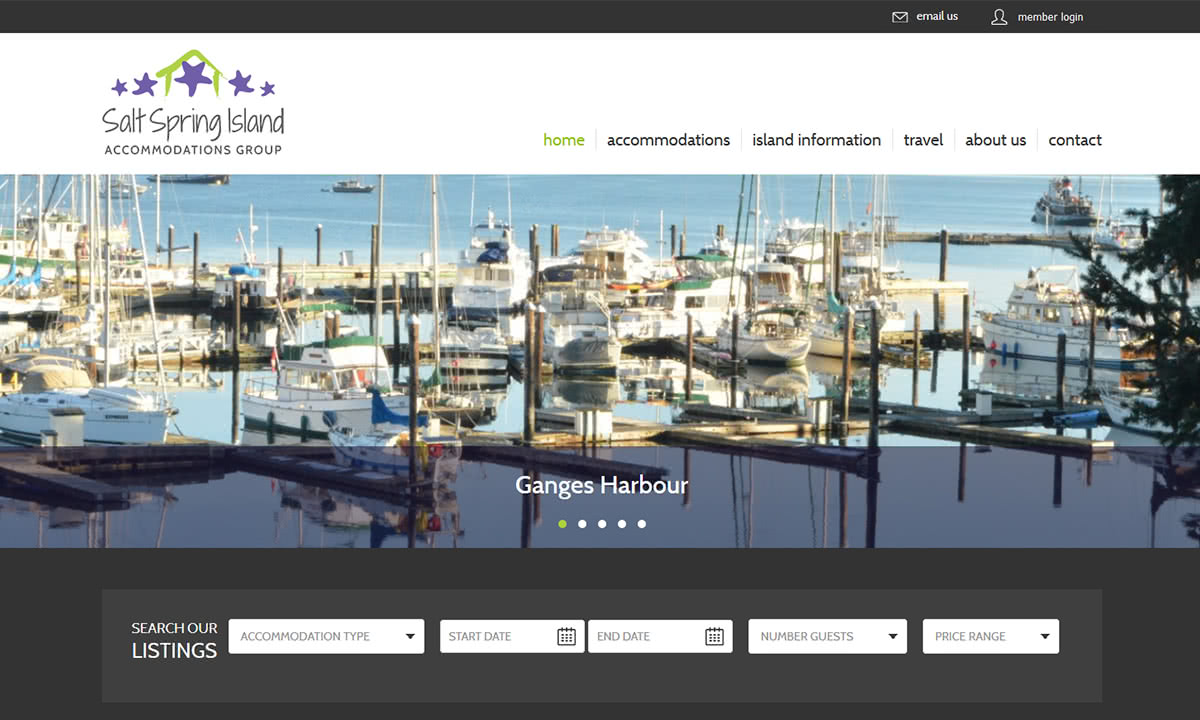Expand the Accommodation Type dropdown
The image size is (1200, 720).
(326, 636)
